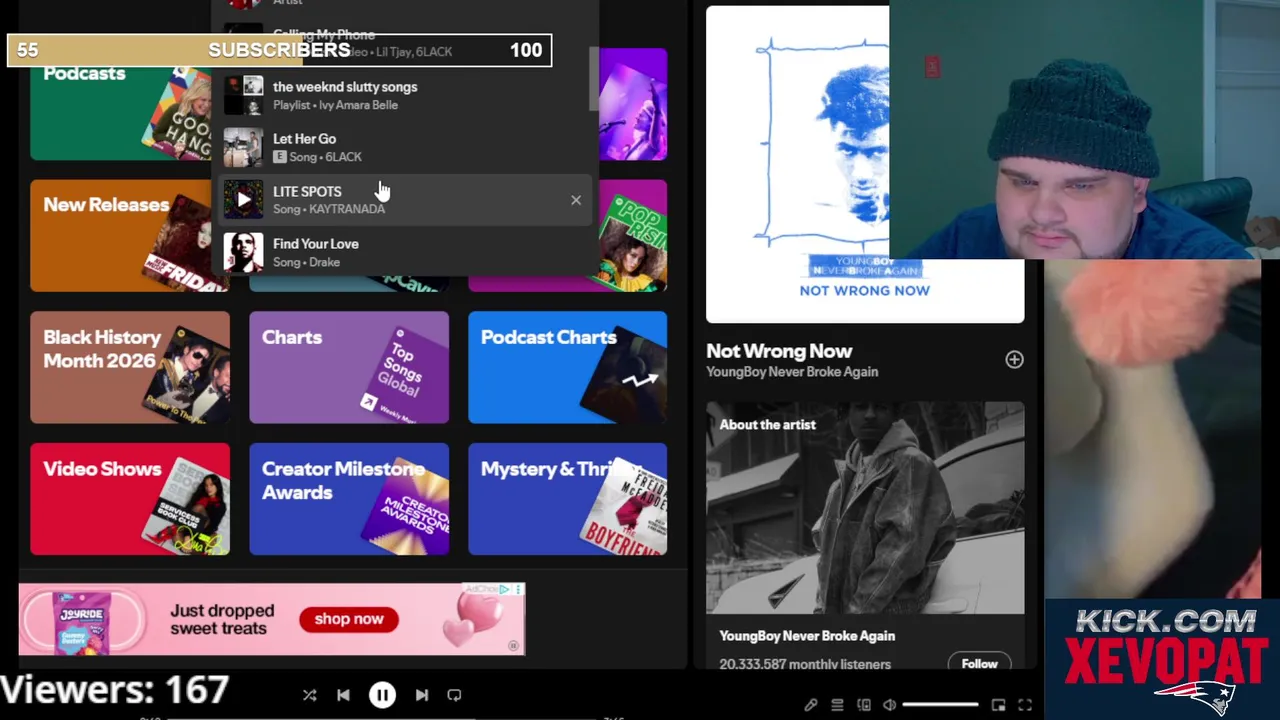This screenshot has width=1280, height=720.
Task: Open connect to a device
Action: click(864, 705)
